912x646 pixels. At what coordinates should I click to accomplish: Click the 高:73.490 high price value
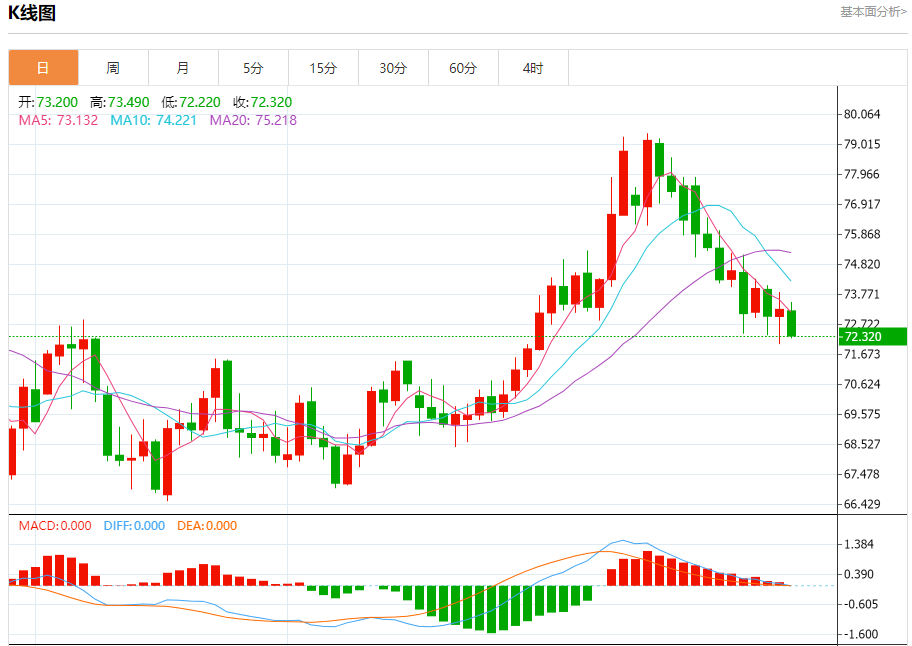click(119, 102)
